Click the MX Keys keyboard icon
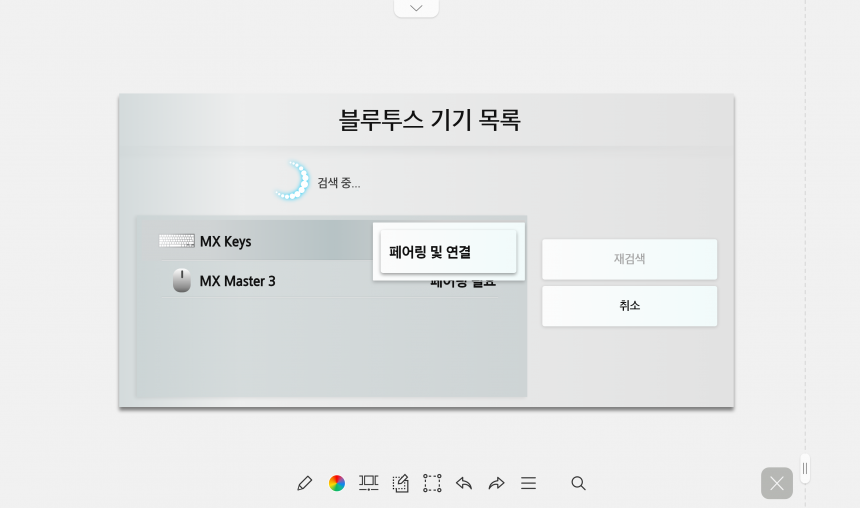This screenshot has height=508, width=860. tap(177, 241)
